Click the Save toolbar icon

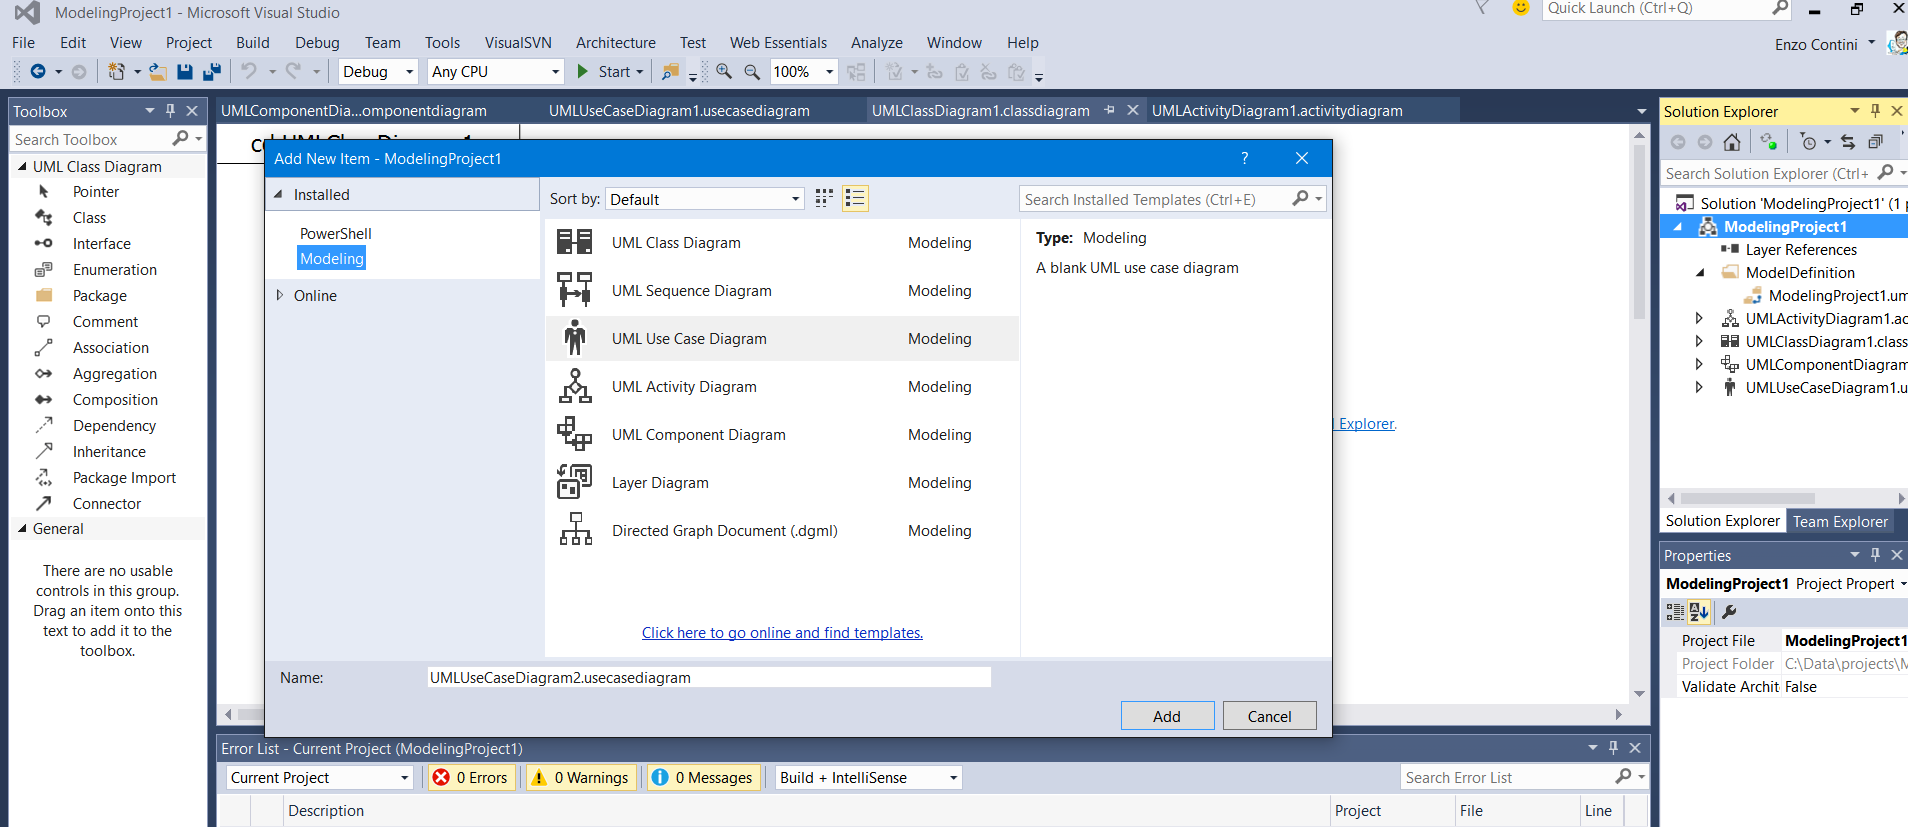coord(185,72)
